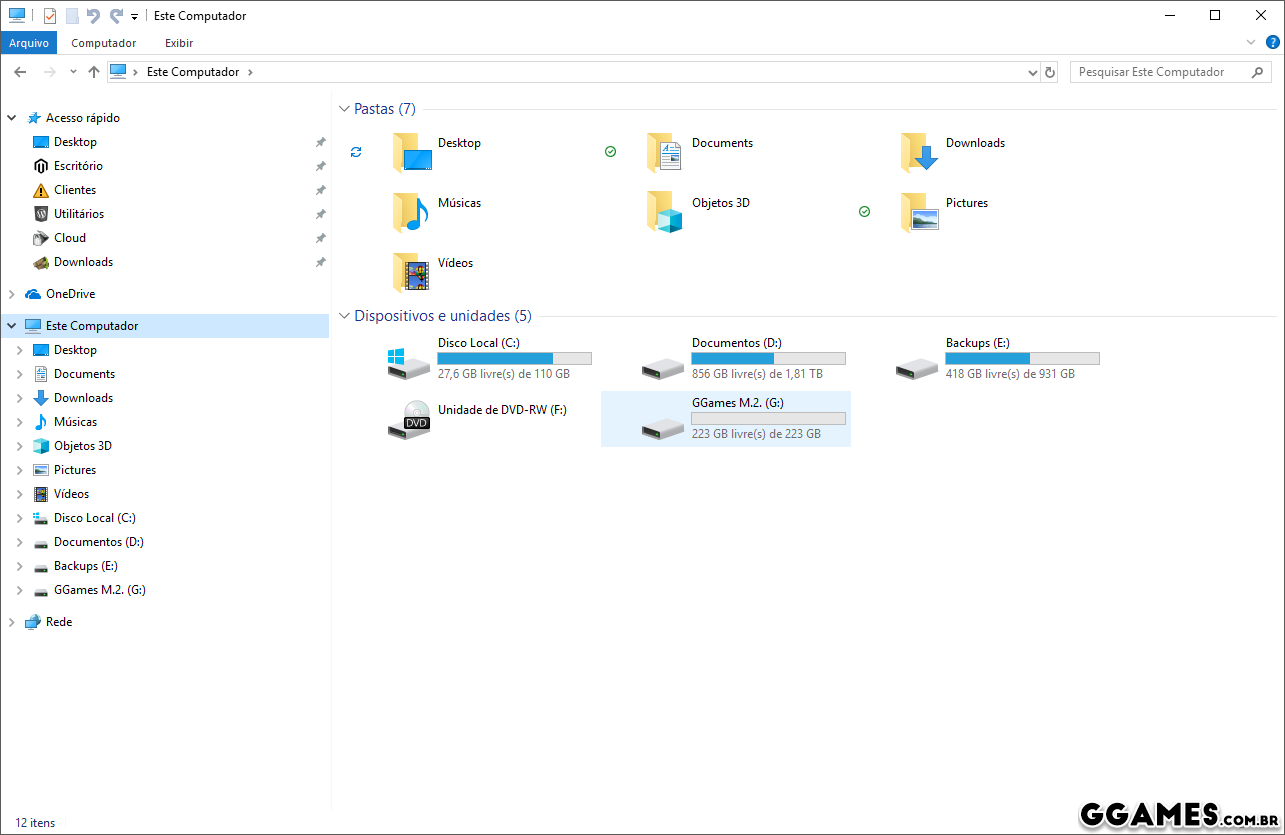The image size is (1285, 835).
Task: Open the Disco Local (C:) drive icon
Action: pos(409,363)
